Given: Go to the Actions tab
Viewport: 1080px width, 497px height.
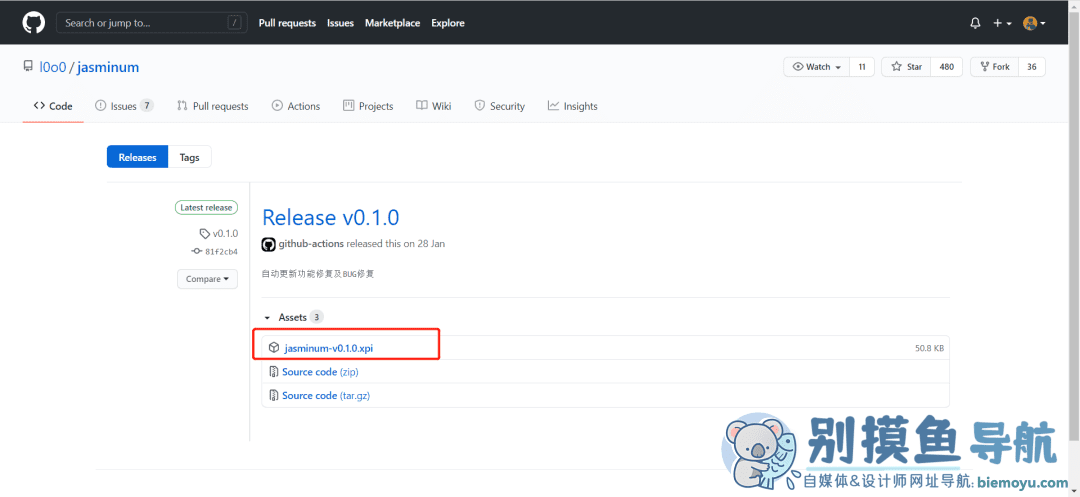Looking at the screenshot, I should click(x=296, y=106).
